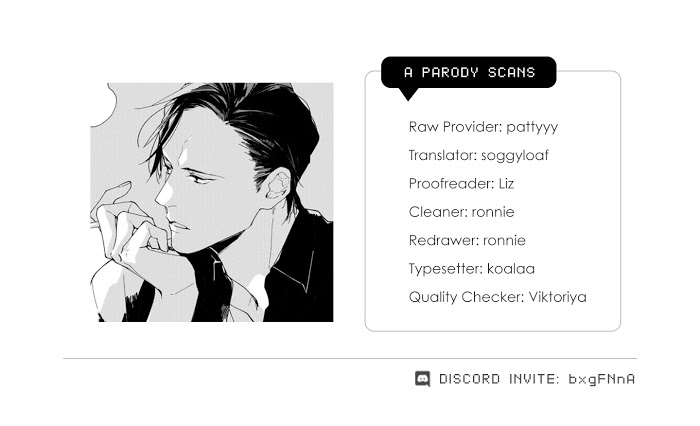Click the Discord invite code bxgFNnA
Image resolution: width=700 pixels, height=426 pixels.
(601, 379)
